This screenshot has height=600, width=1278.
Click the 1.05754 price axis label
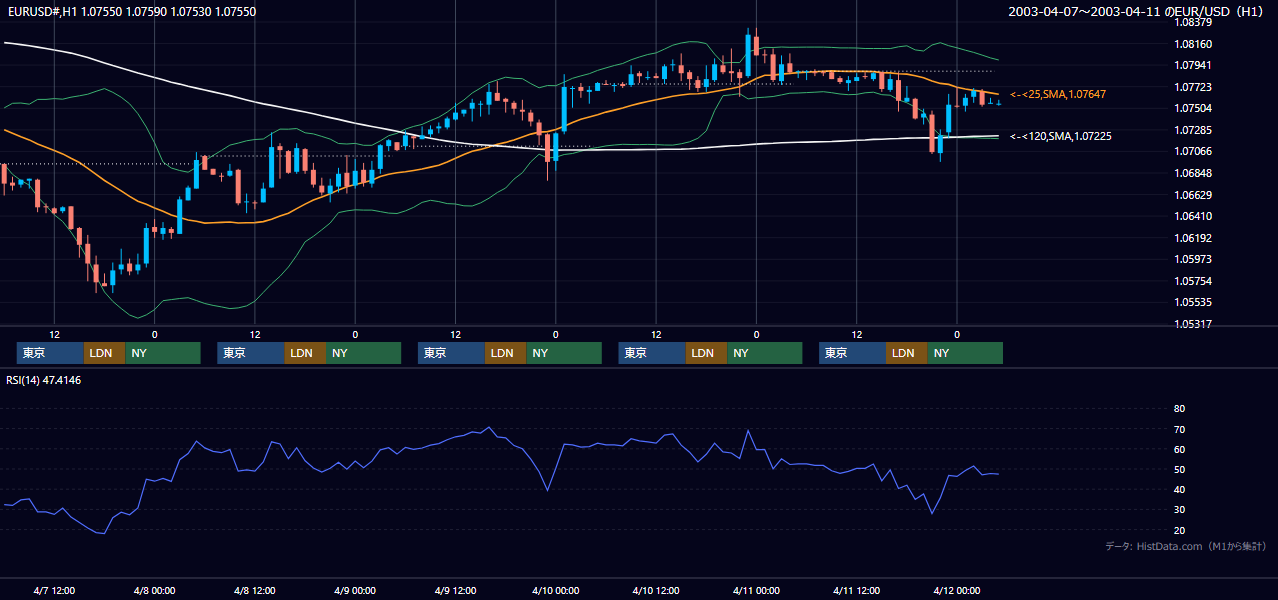[x=1193, y=281]
